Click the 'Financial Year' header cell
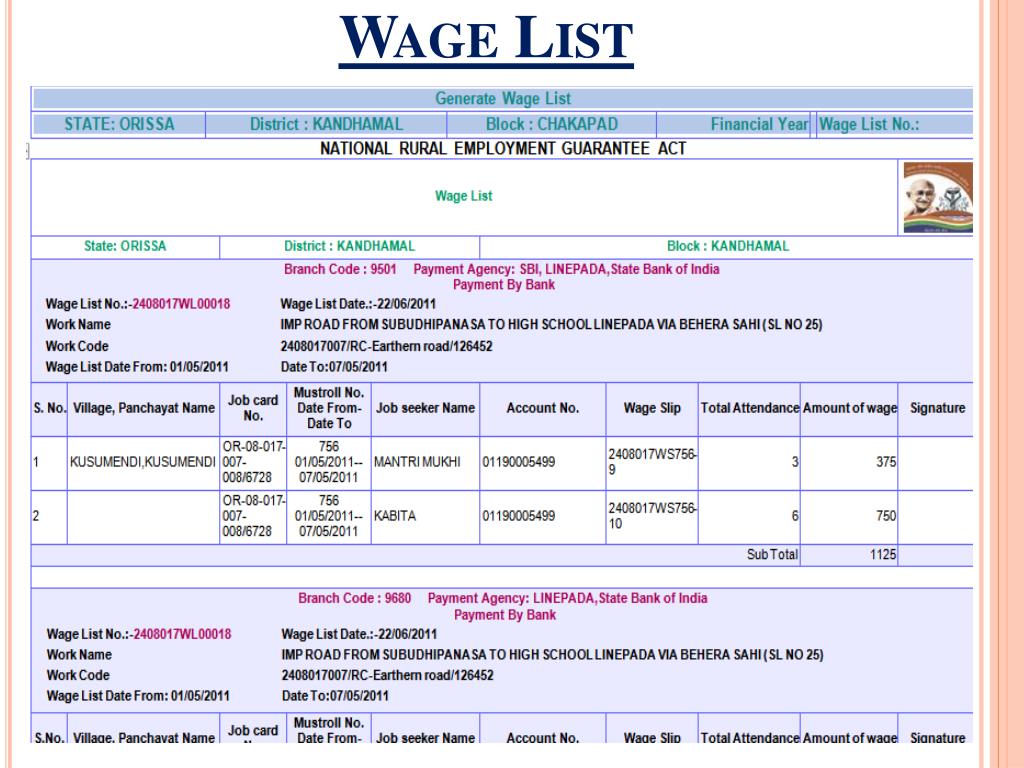This screenshot has width=1024, height=768. tap(733, 124)
